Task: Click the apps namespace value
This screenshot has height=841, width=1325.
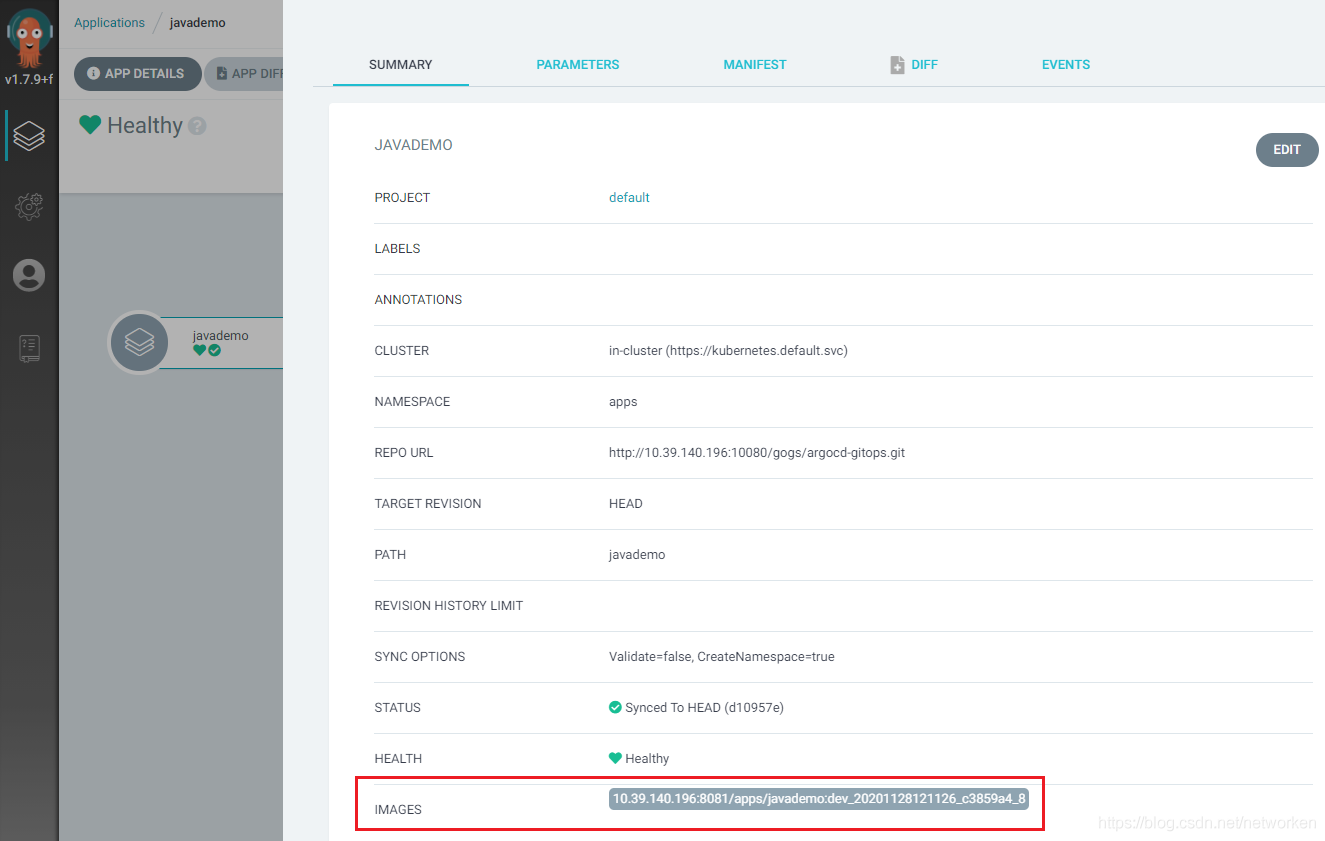Action: click(623, 401)
